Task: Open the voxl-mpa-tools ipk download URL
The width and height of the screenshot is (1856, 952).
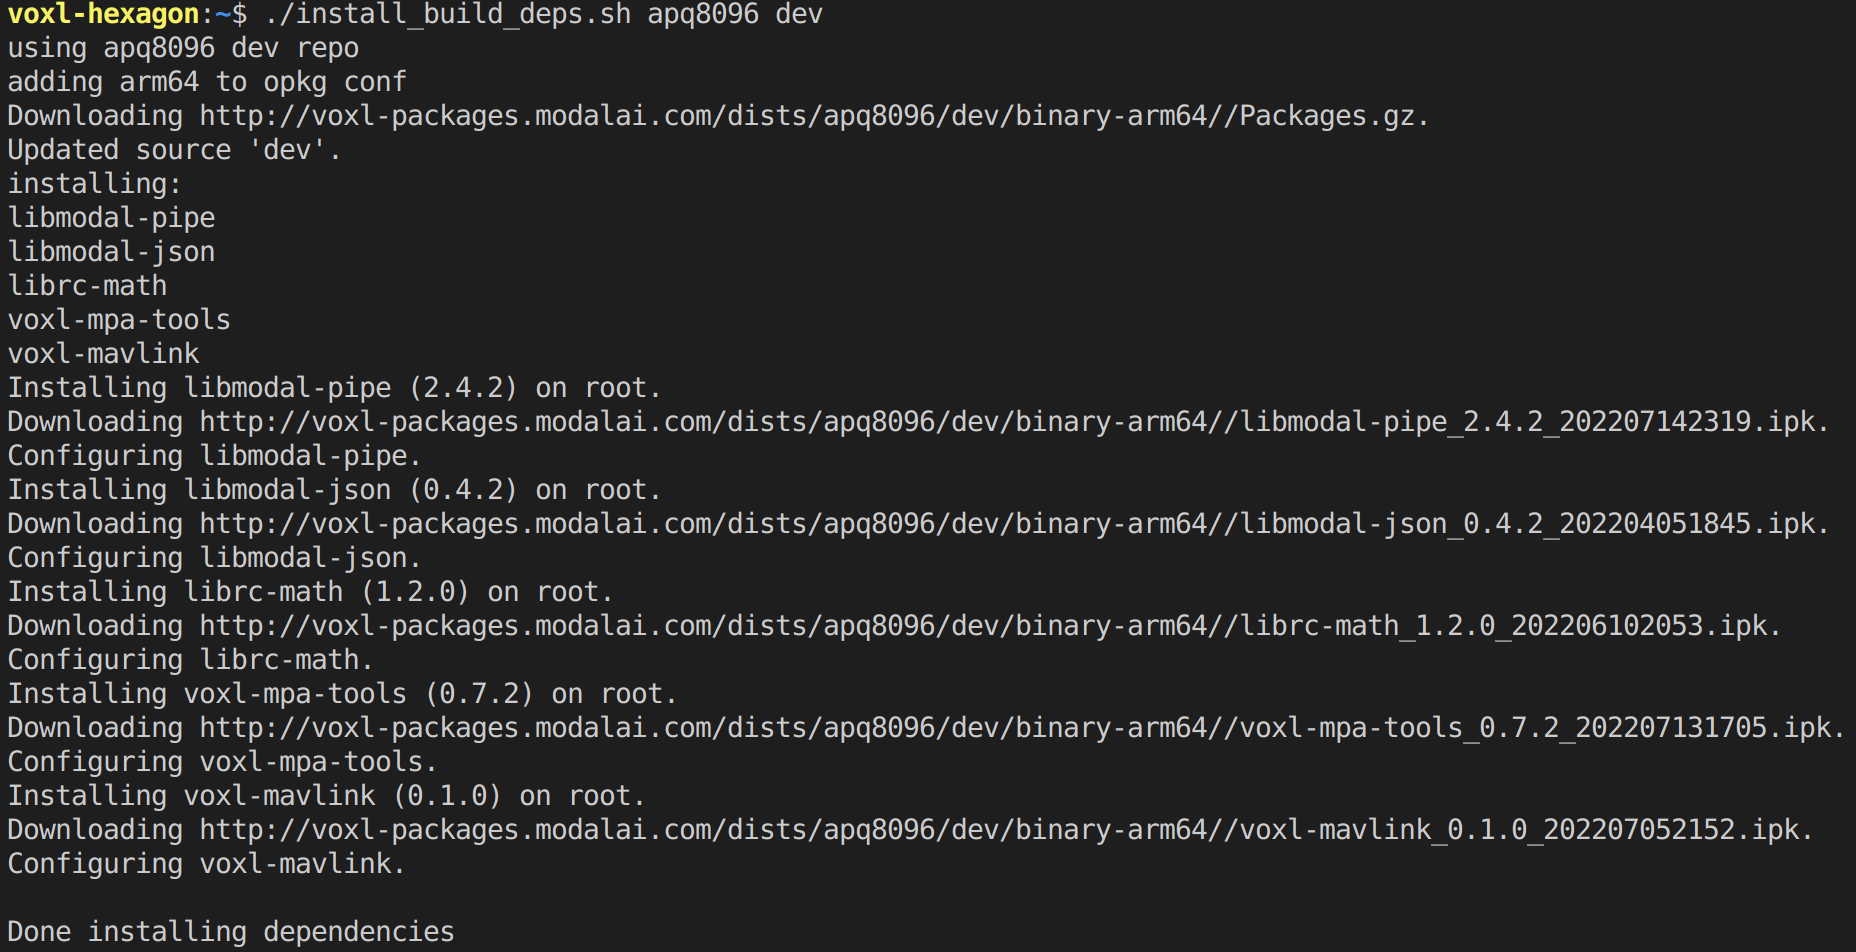Action: [x=1015, y=728]
